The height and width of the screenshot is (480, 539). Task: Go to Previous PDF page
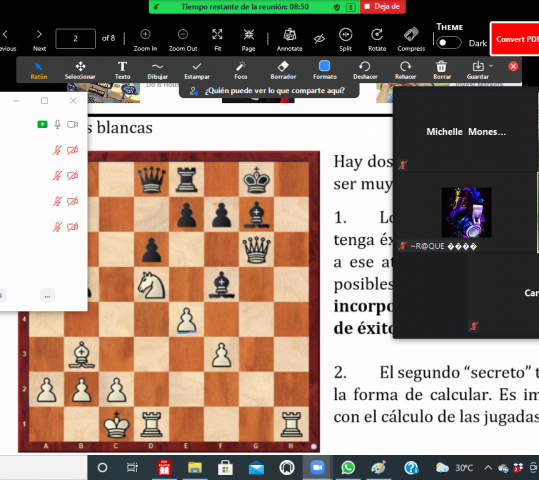(8, 40)
